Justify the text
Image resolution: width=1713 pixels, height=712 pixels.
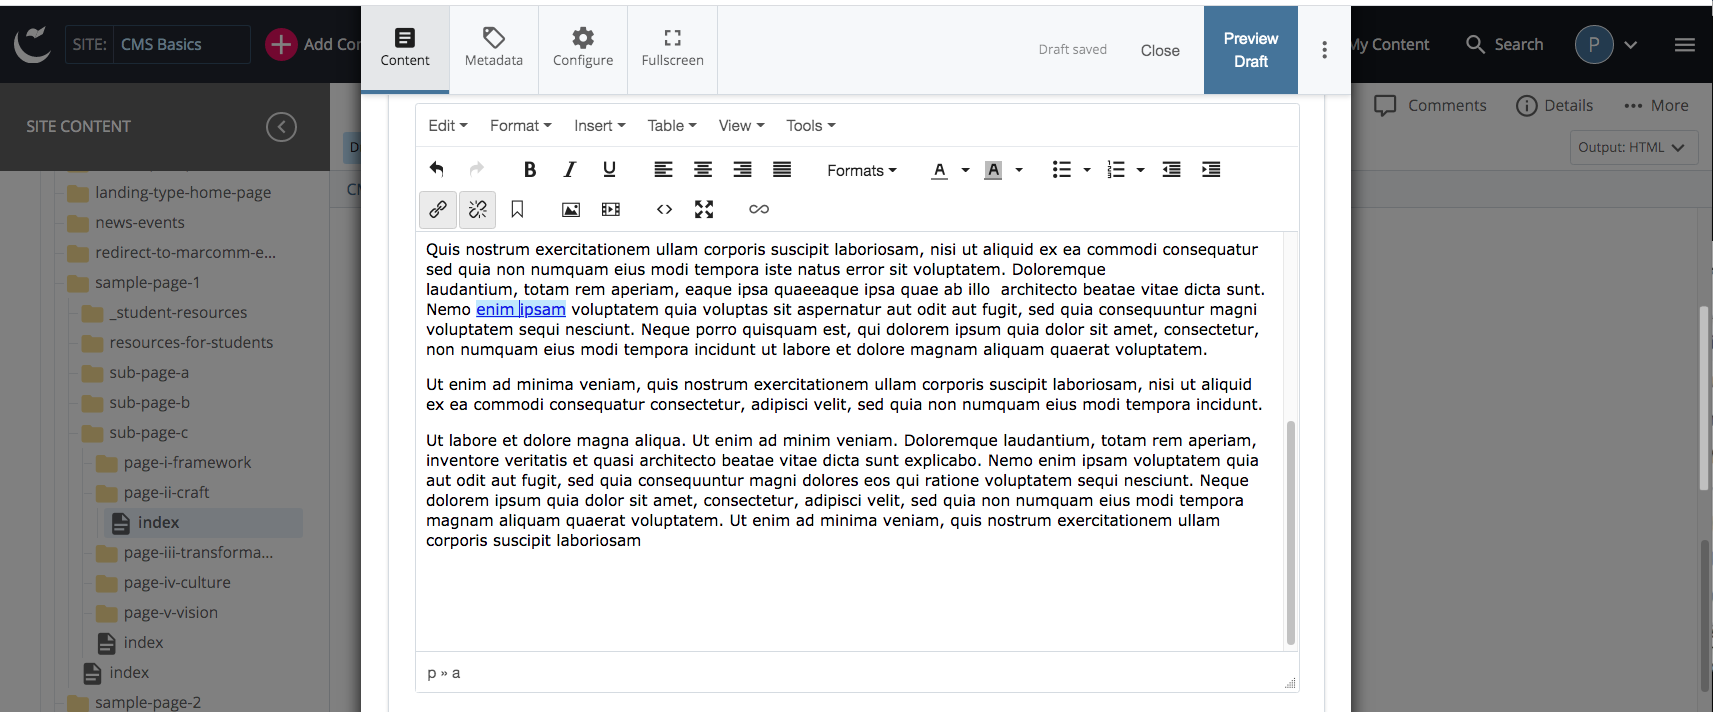pyautogui.click(x=782, y=169)
